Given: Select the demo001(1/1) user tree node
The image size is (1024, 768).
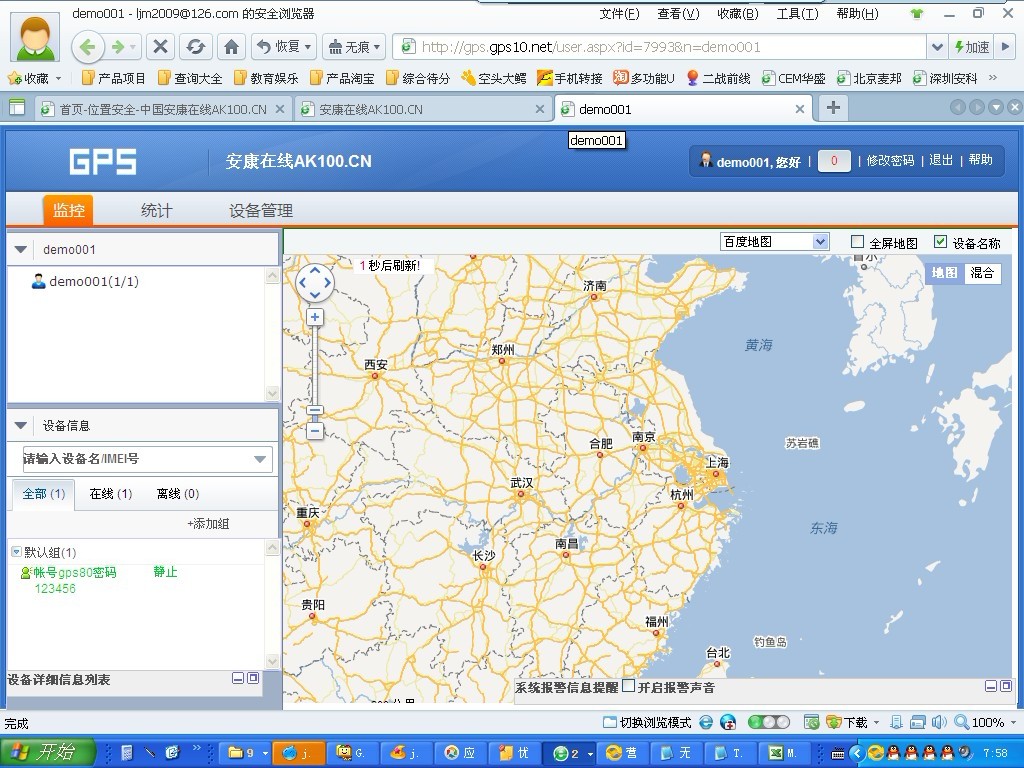Looking at the screenshot, I should [x=86, y=281].
